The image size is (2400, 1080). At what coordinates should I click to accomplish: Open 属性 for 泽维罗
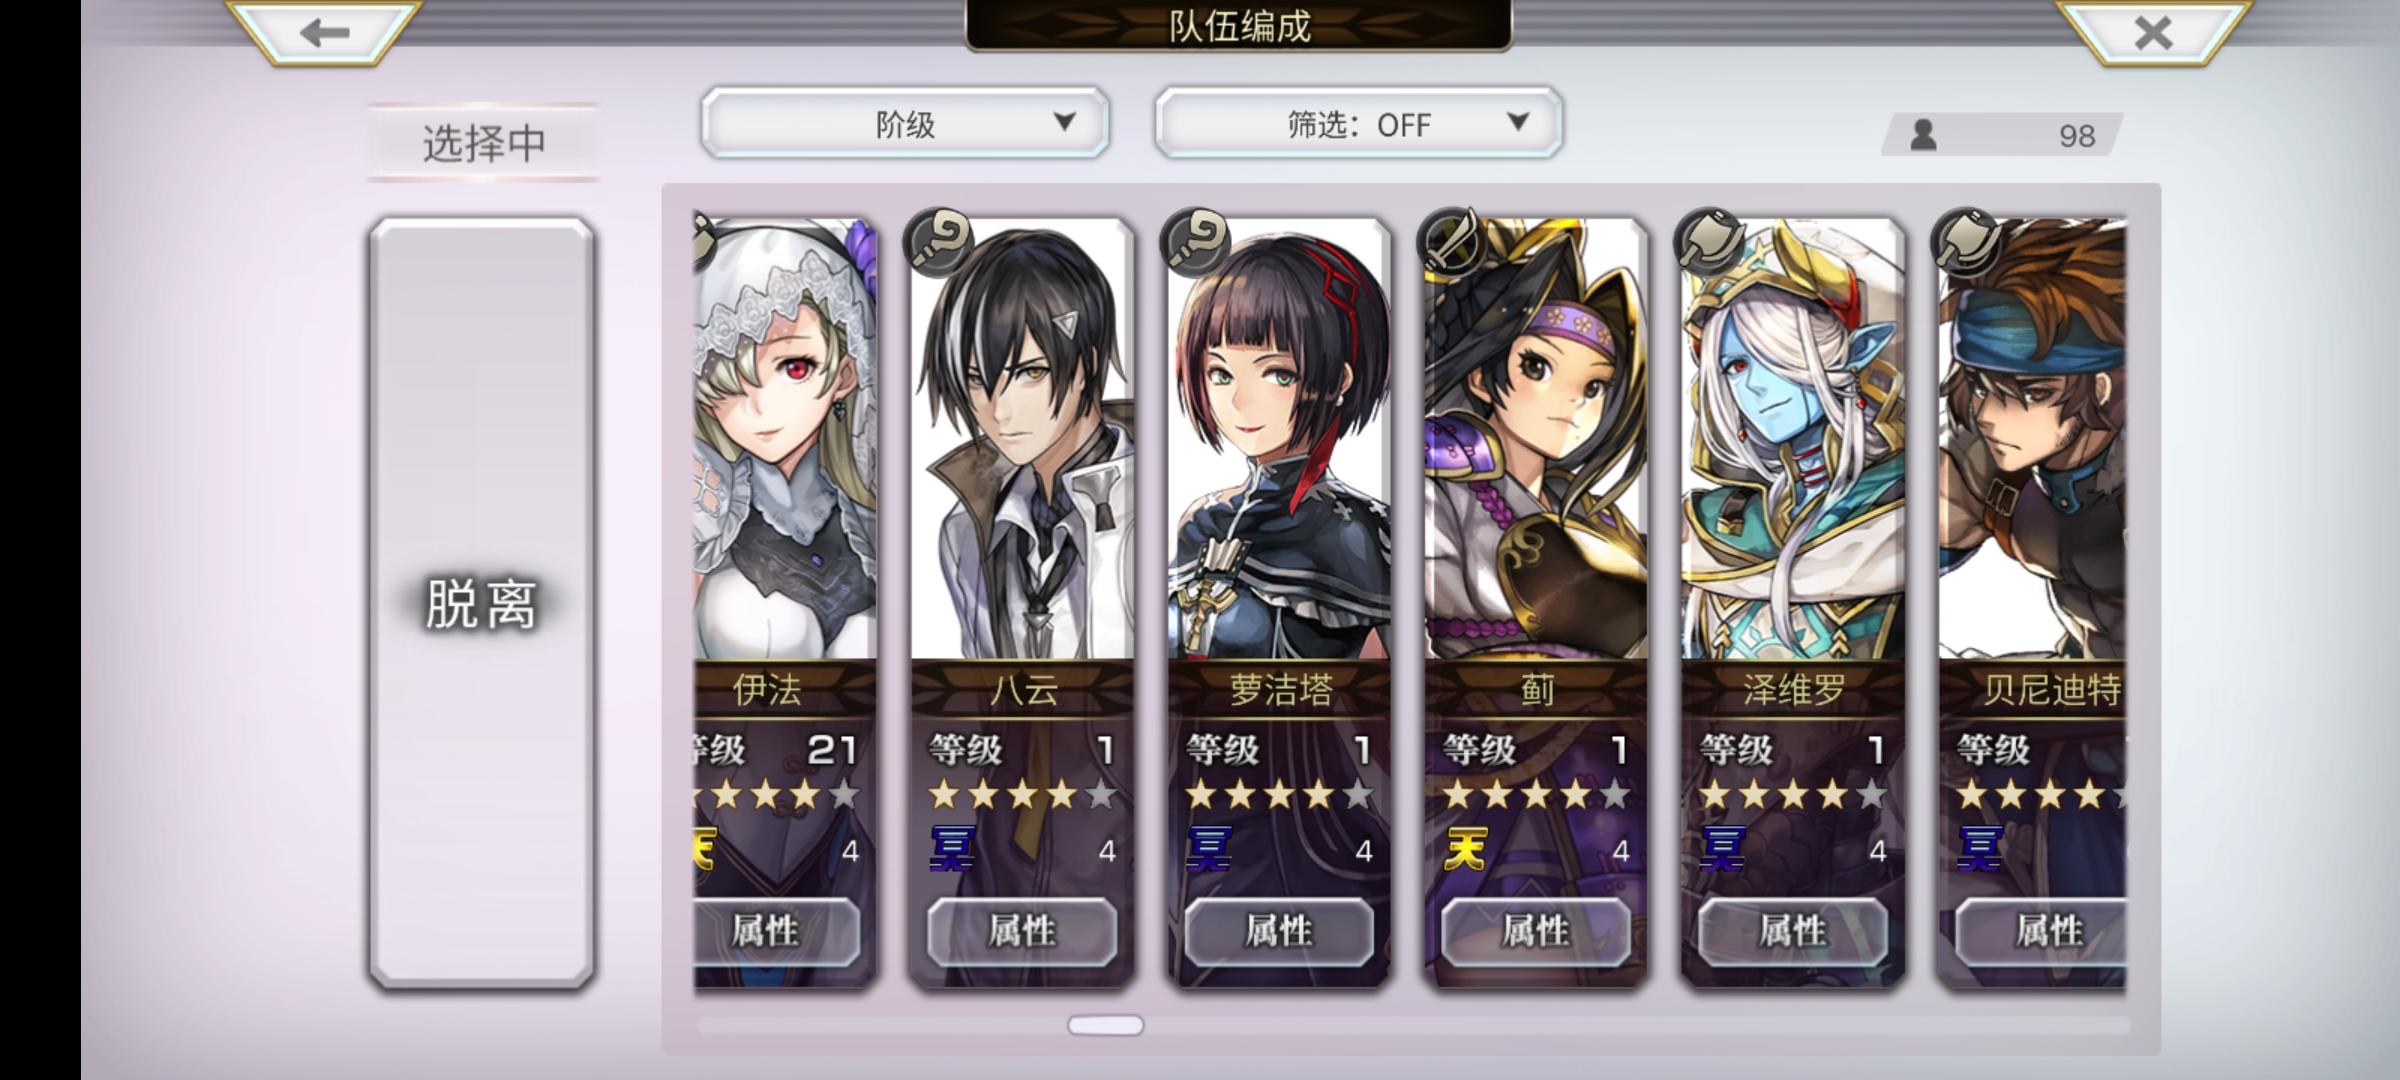pyautogui.click(x=1793, y=932)
